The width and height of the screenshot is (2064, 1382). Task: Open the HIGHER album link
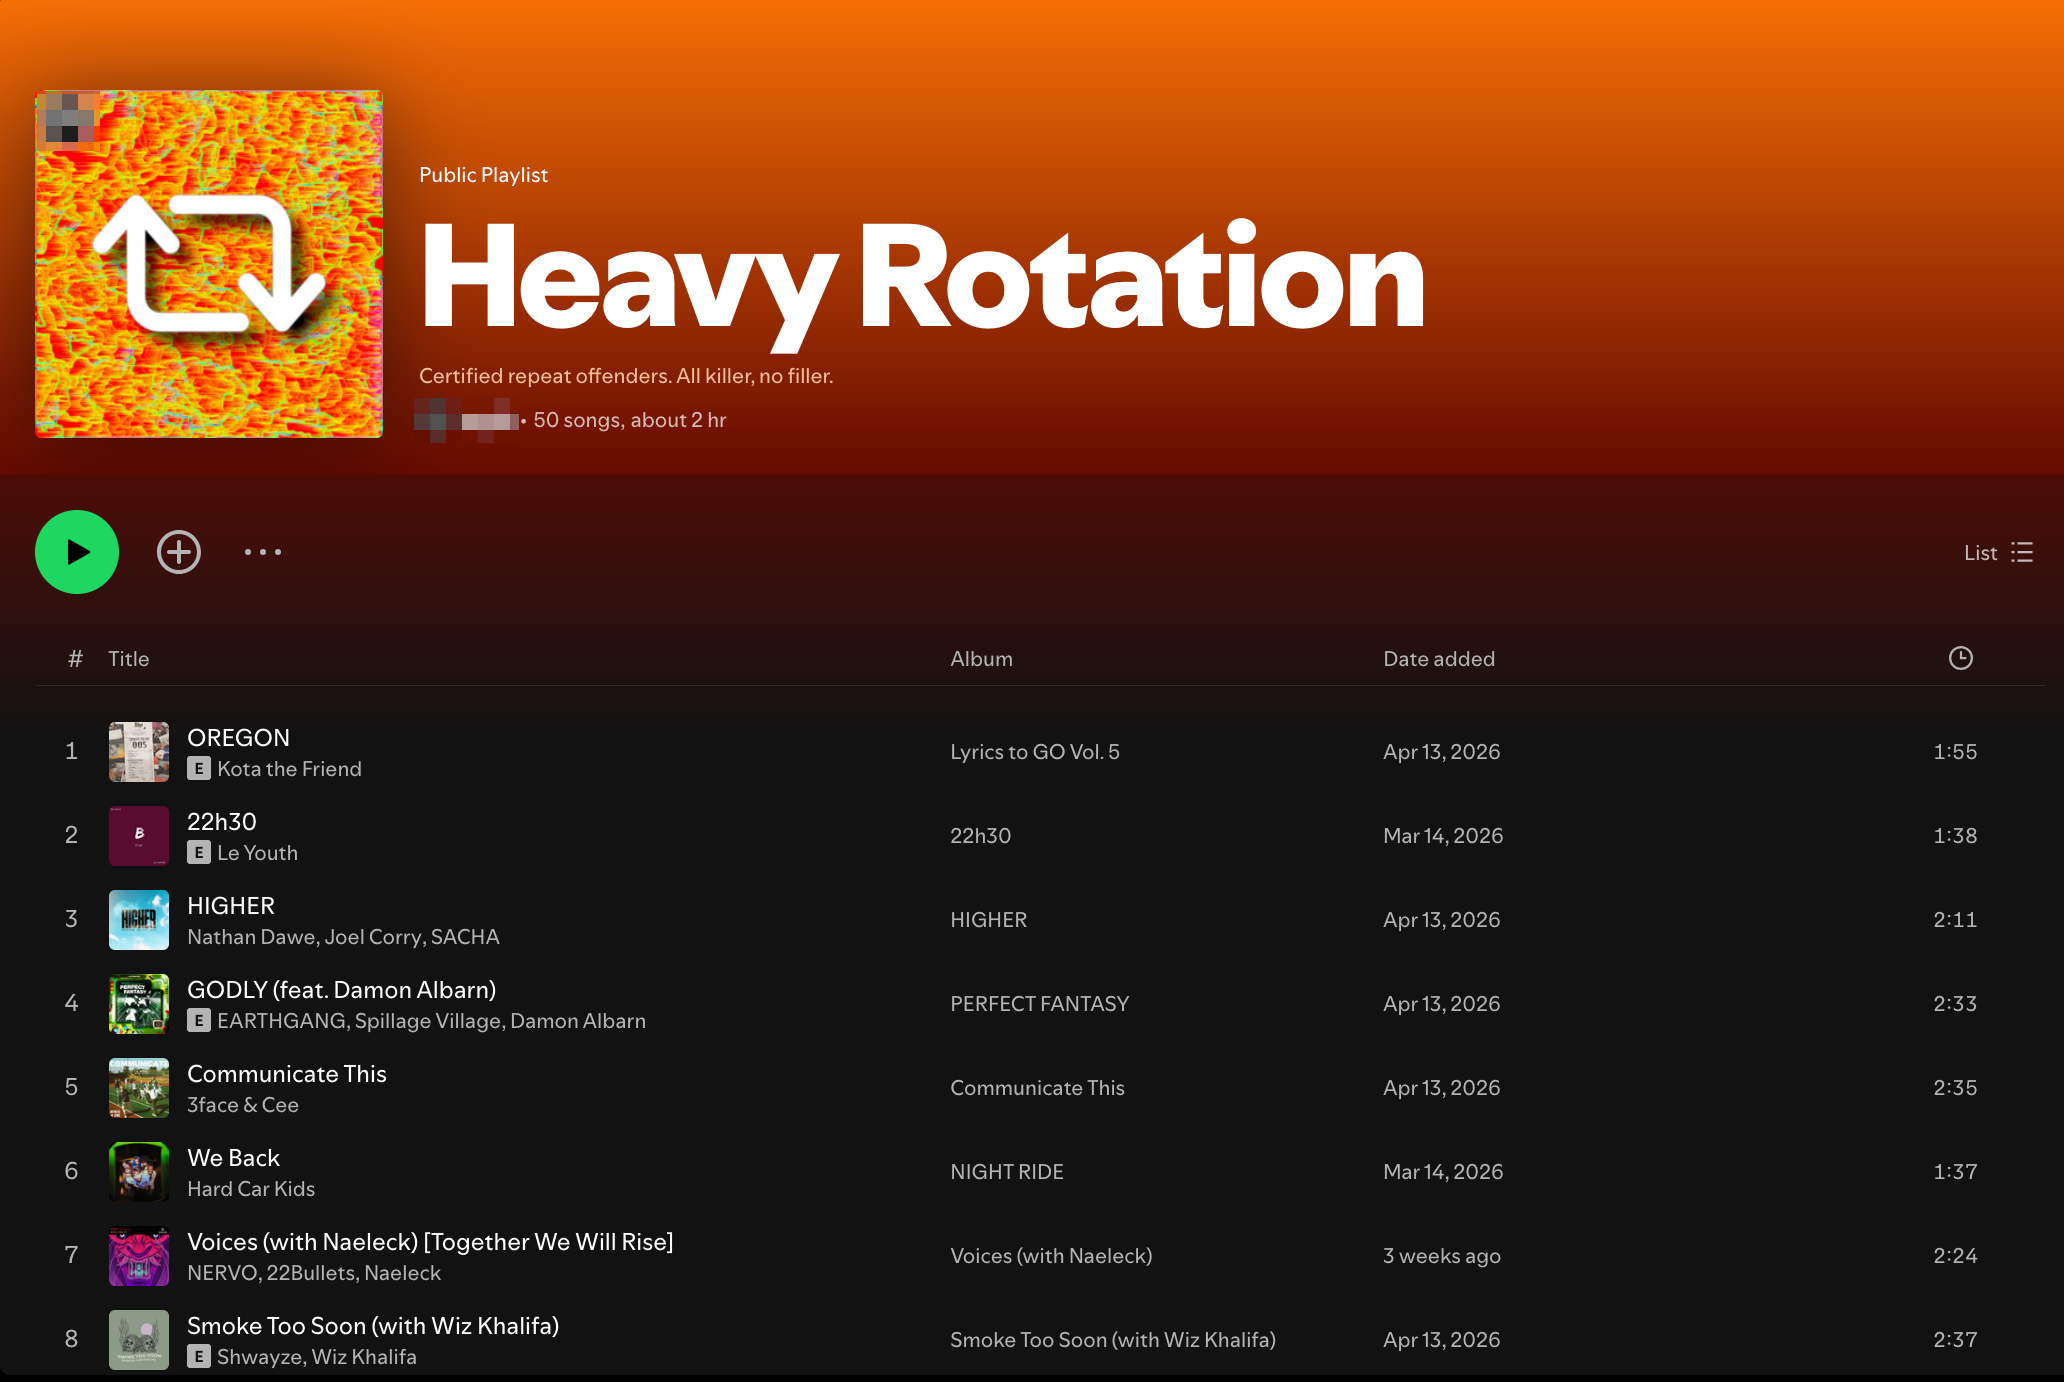989,920
